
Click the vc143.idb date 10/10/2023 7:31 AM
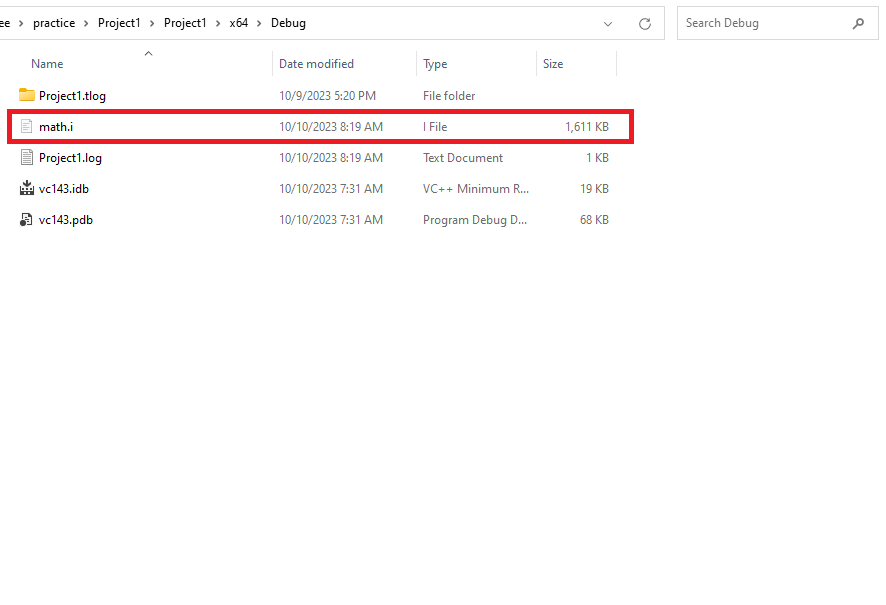(331, 189)
